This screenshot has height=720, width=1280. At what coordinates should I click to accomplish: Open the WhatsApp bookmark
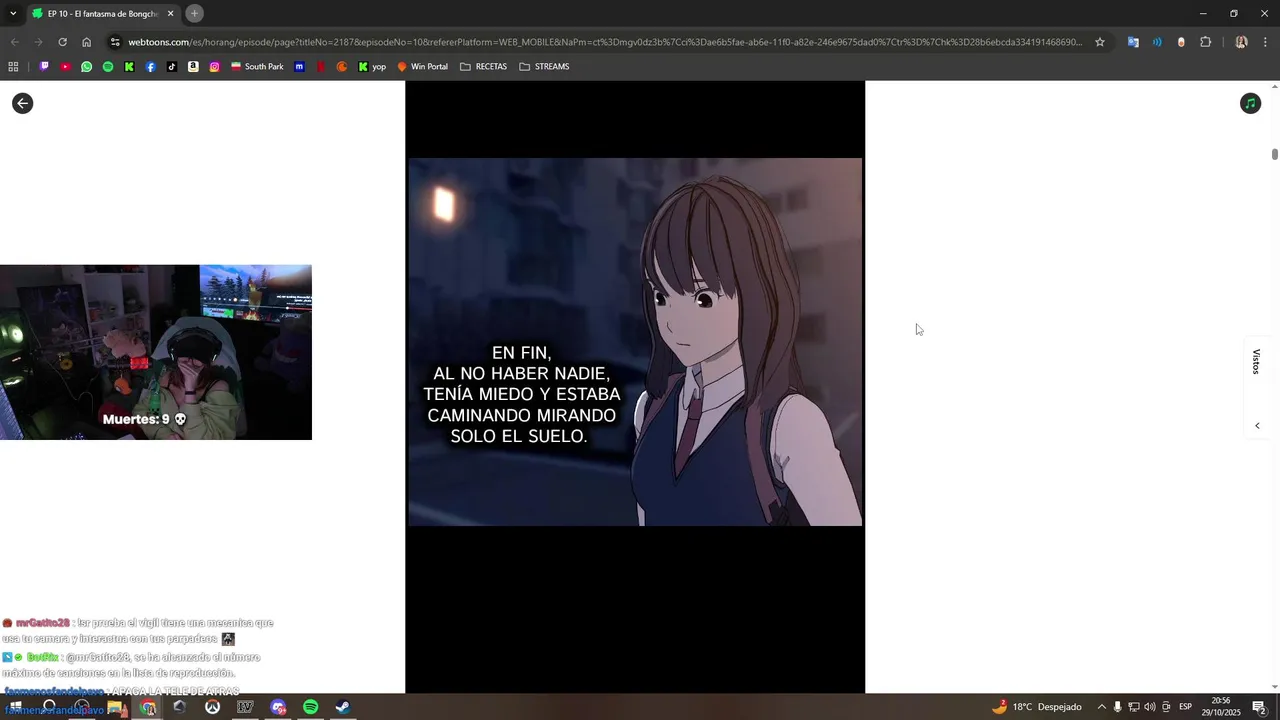87,67
